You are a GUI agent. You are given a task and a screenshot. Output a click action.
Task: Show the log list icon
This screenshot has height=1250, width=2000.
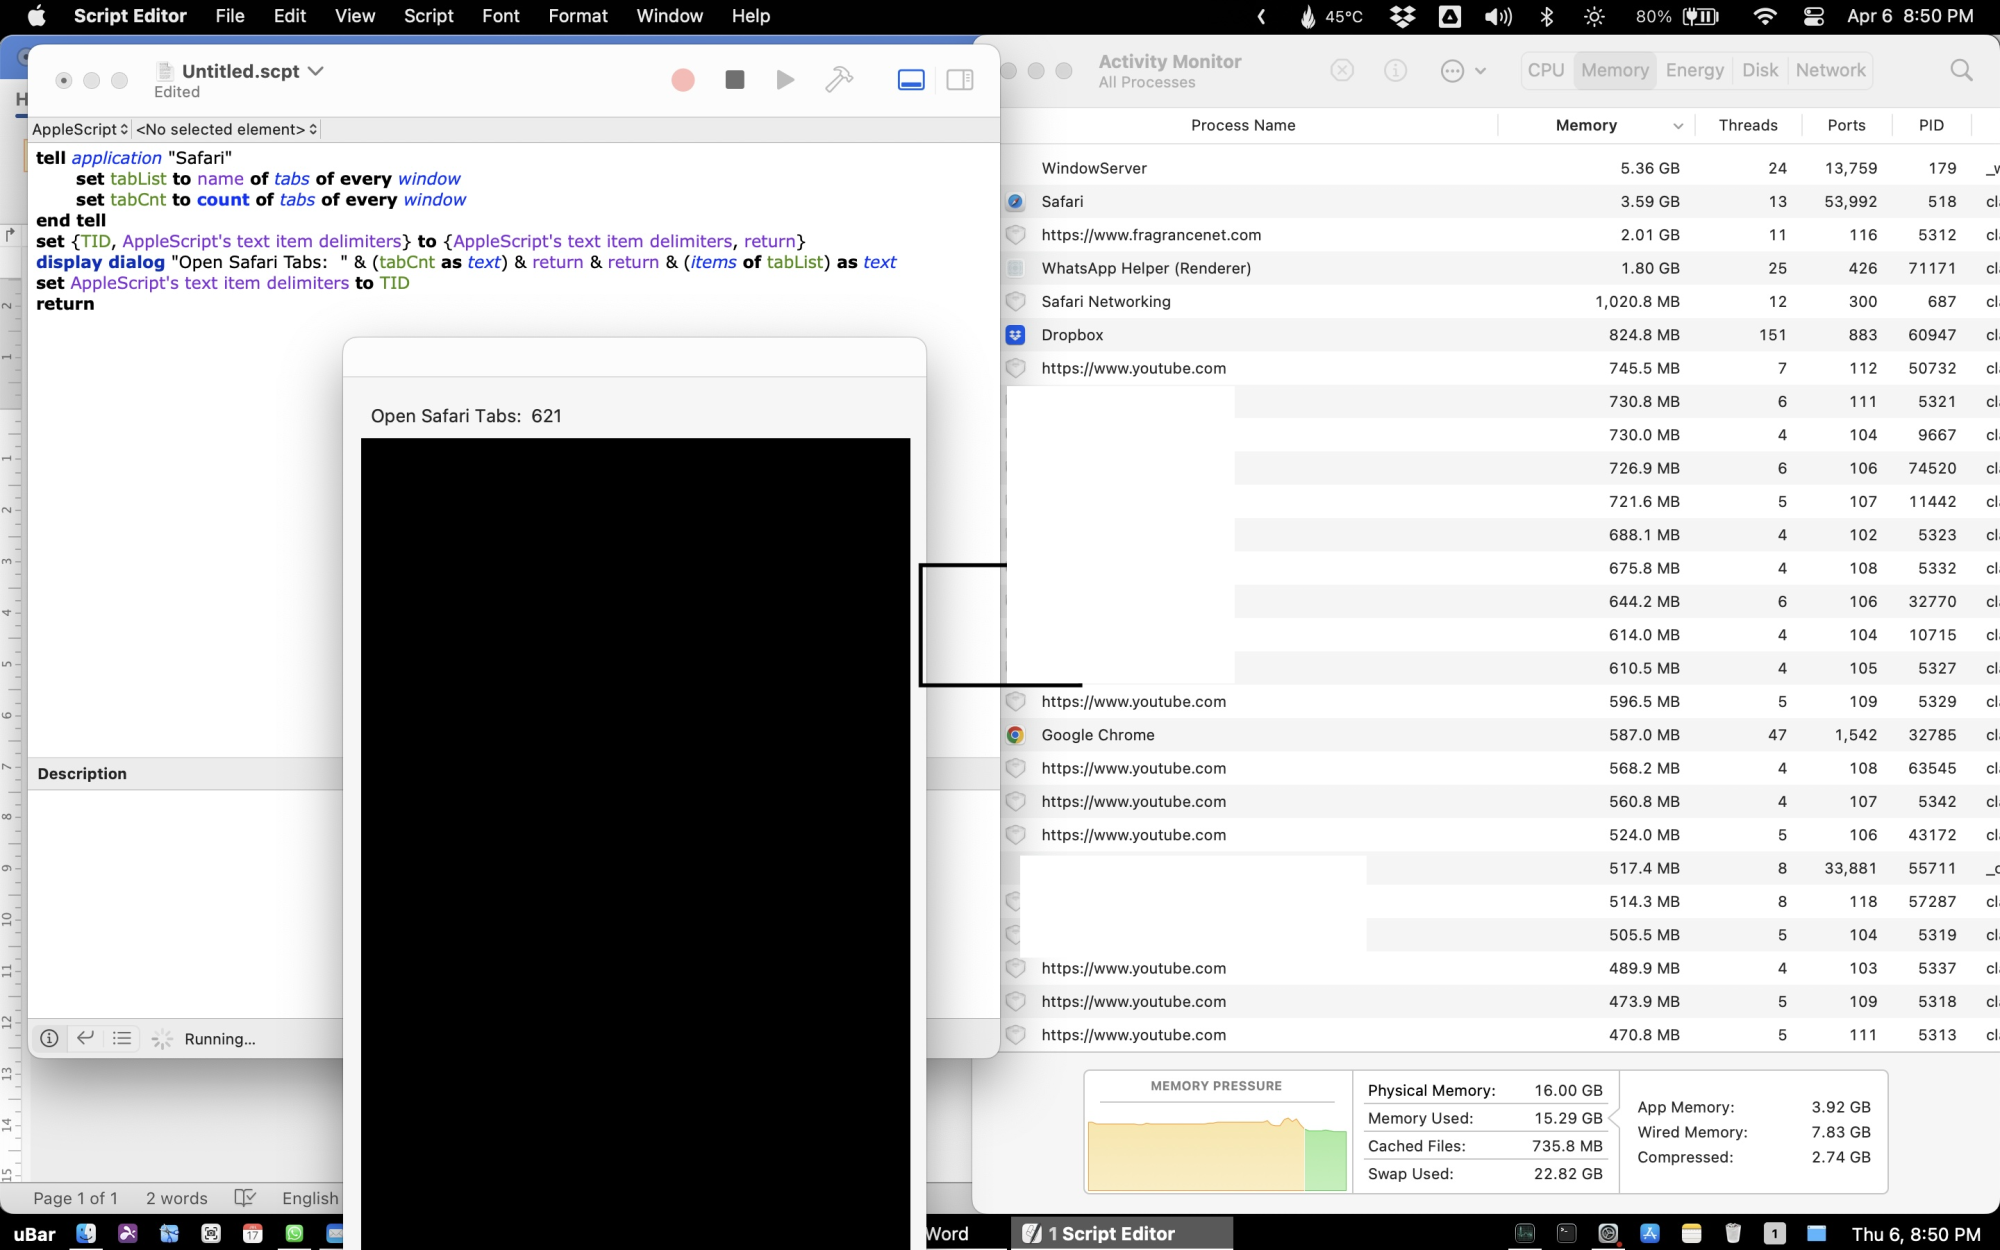coord(122,1038)
